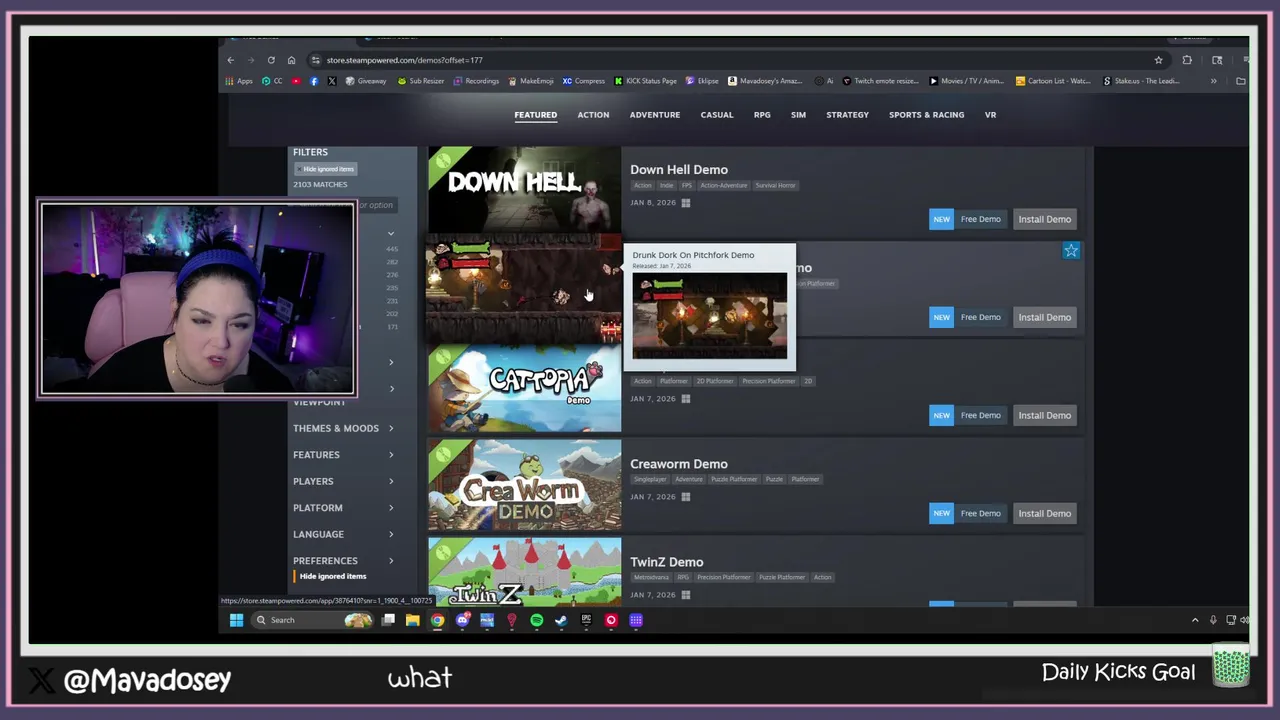The image size is (1280, 720).
Task: Switch to the CASUAL tab
Action: pyautogui.click(x=717, y=115)
